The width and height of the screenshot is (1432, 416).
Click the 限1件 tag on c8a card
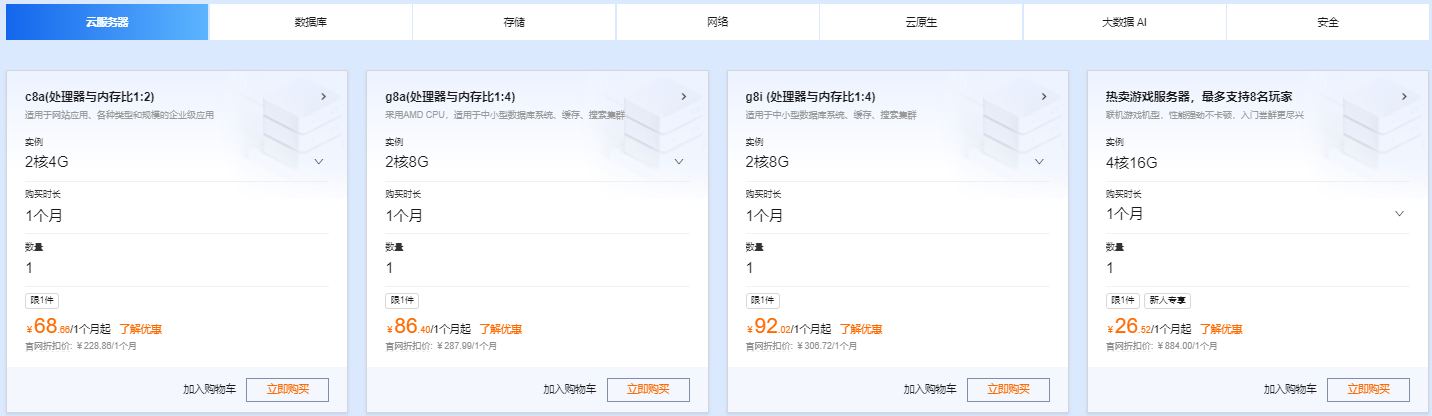tap(42, 300)
